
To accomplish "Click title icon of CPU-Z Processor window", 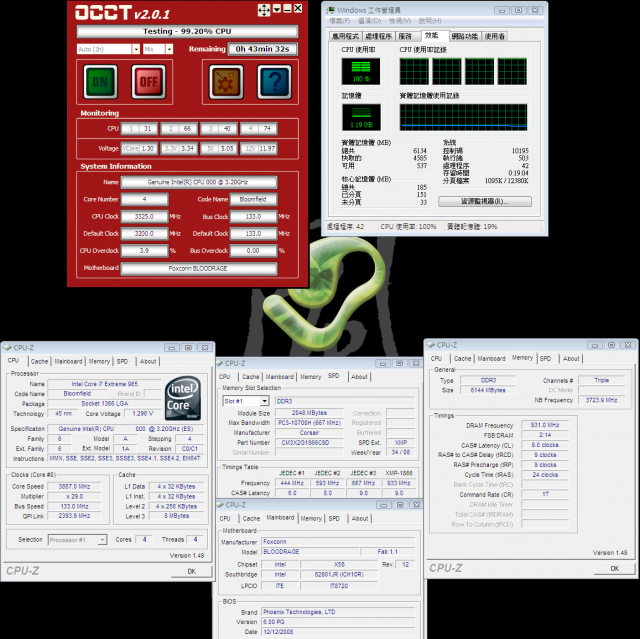I will (x=7, y=348).
